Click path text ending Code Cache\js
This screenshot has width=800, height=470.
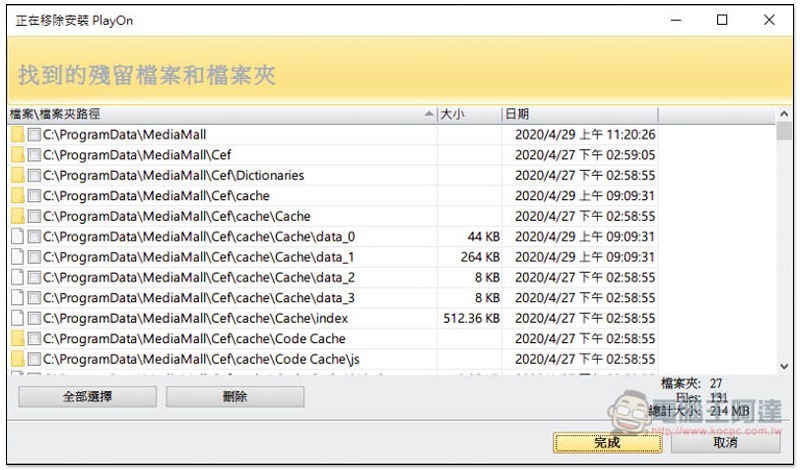202,359
